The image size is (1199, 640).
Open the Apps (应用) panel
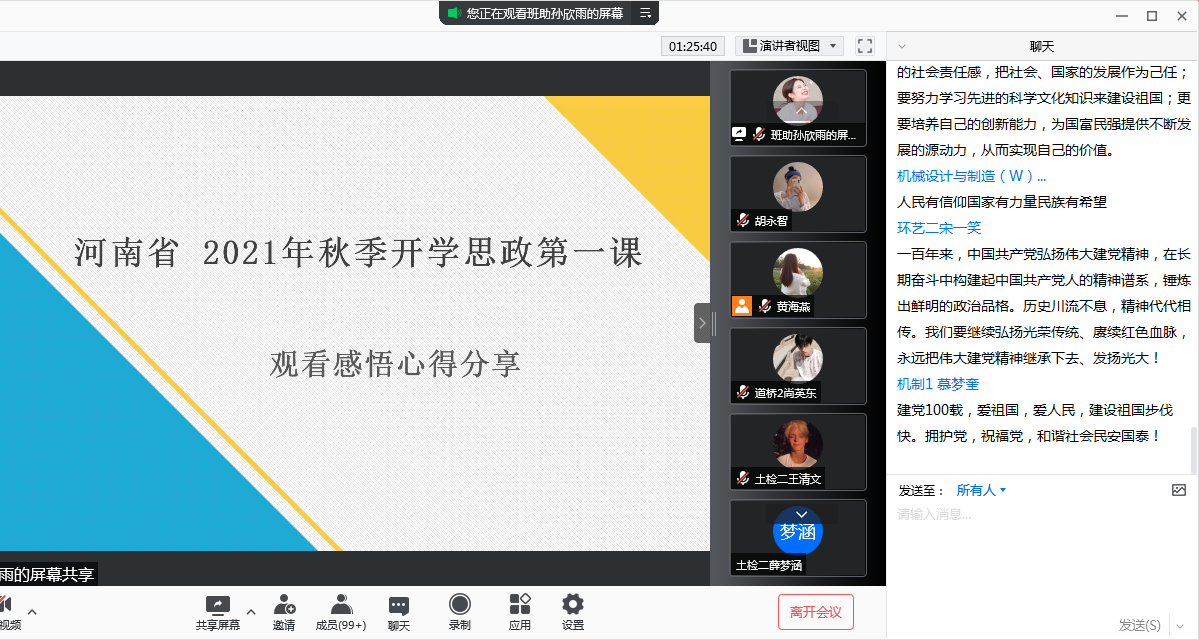click(520, 612)
